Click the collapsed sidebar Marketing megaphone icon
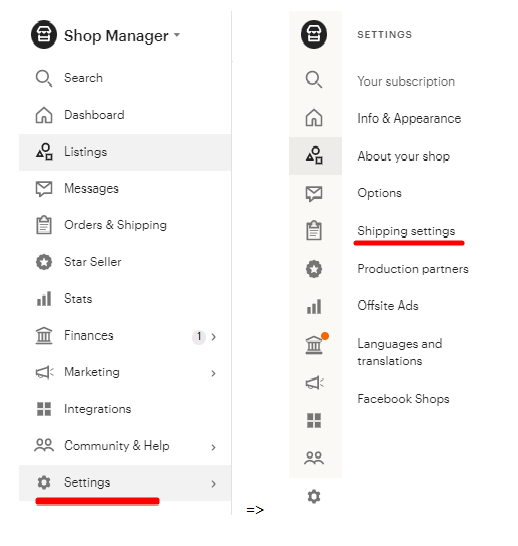This screenshot has height=546, width=518. pos(314,383)
